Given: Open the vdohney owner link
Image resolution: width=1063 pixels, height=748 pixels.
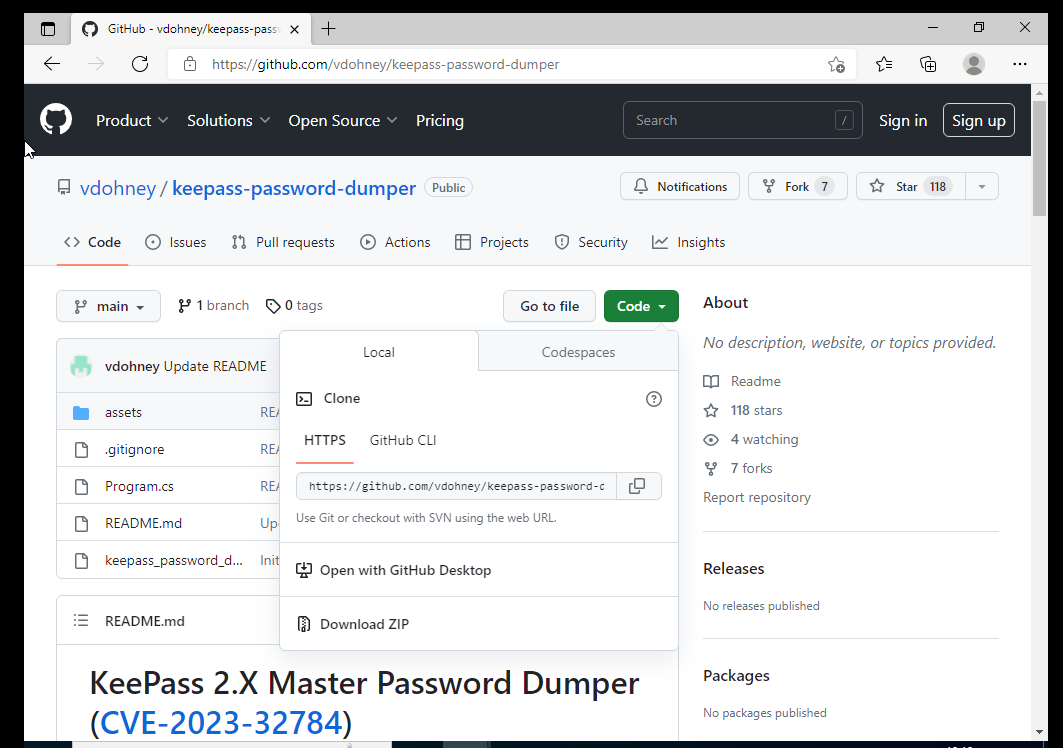Looking at the screenshot, I should point(118,188).
